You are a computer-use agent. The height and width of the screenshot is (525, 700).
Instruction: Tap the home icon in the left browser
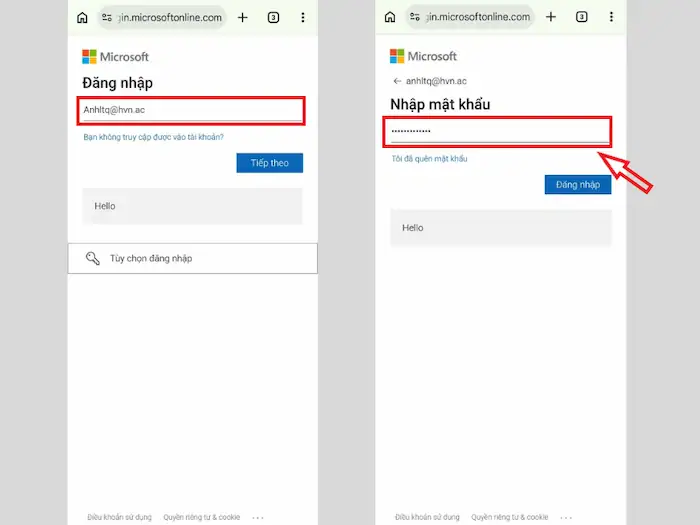82,18
